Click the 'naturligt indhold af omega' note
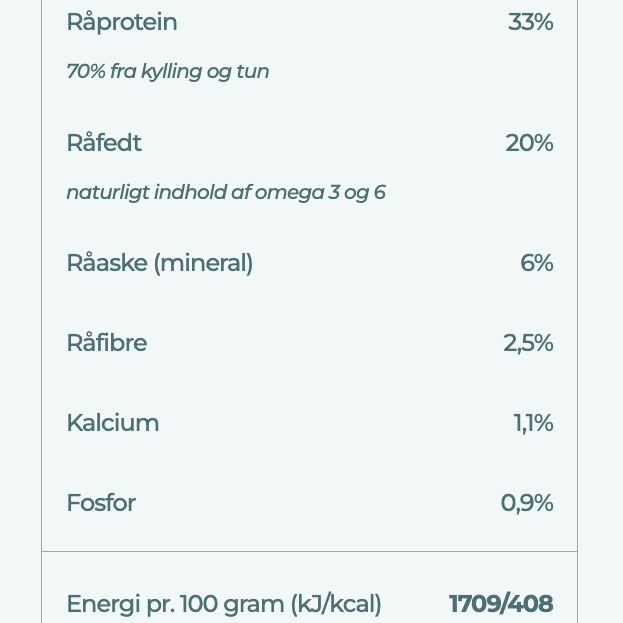The image size is (623, 623). tap(225, 192)
